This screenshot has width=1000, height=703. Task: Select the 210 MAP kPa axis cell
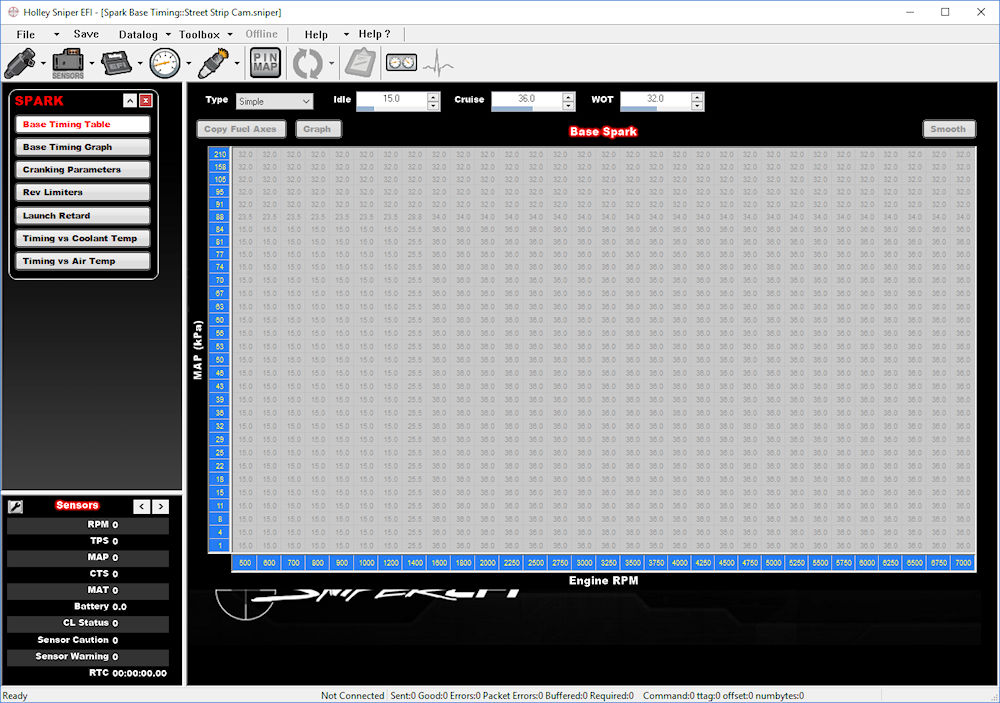point(219,154)
